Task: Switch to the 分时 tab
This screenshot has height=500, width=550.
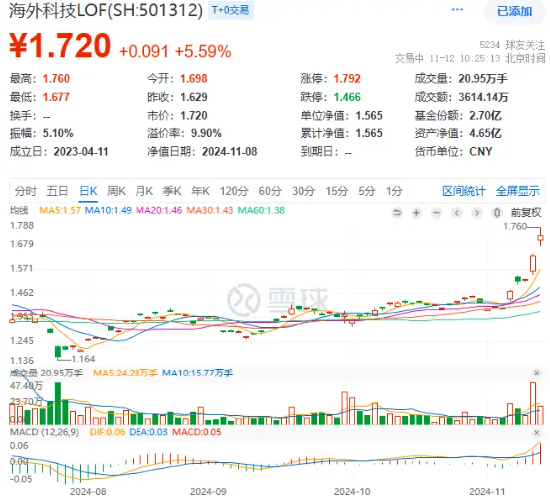Action: click(x=25, y=191)
